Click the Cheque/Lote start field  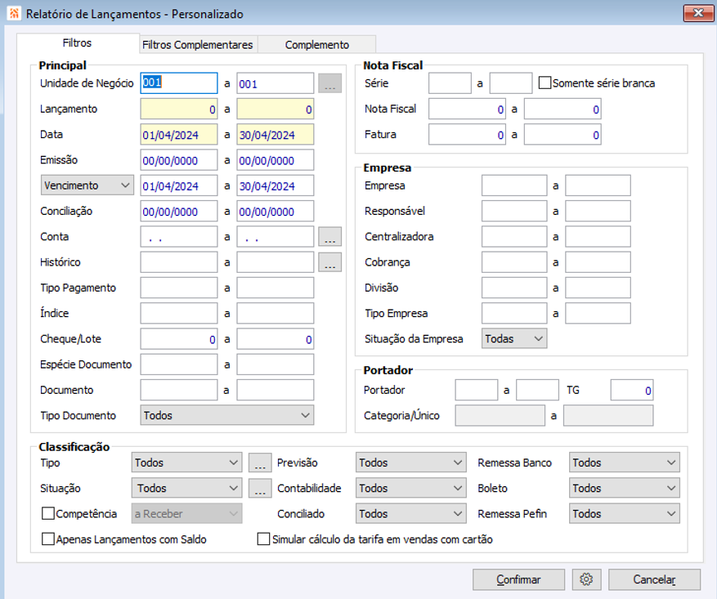179,340
